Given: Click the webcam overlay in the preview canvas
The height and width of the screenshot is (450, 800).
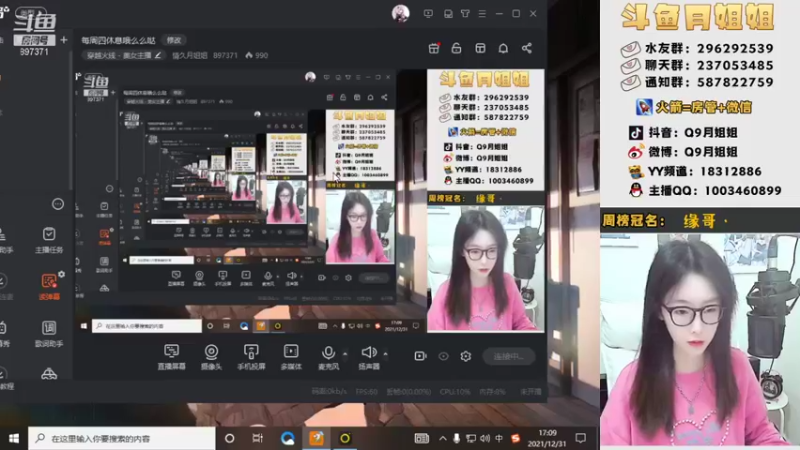Looking at the screenshot, I should [x=485, y=268].
